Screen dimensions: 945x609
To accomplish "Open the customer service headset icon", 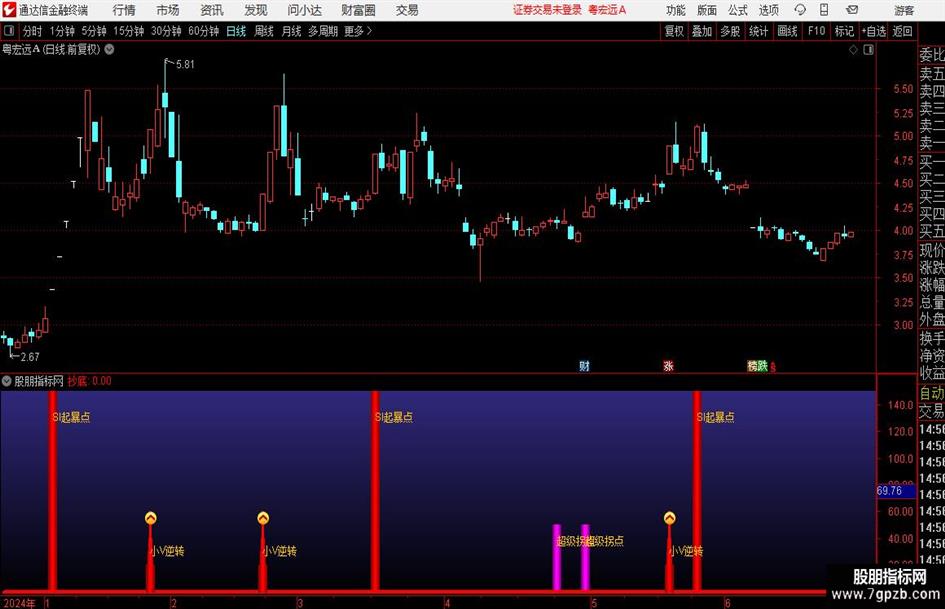I will coord(800,10).
